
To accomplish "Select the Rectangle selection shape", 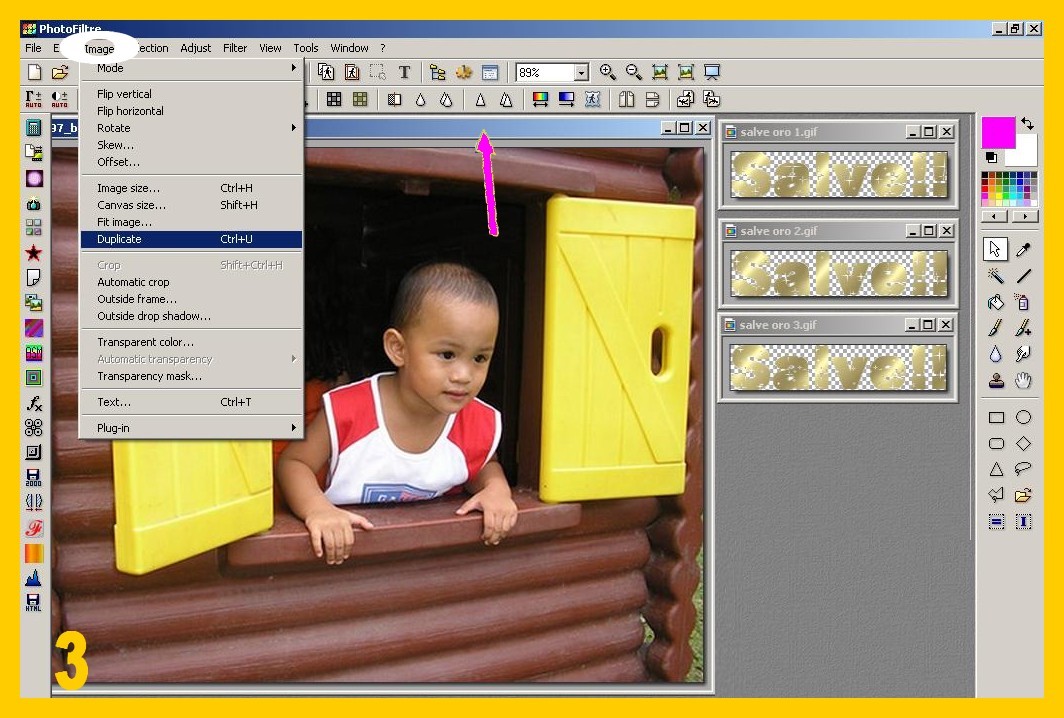I will [996, 418].
